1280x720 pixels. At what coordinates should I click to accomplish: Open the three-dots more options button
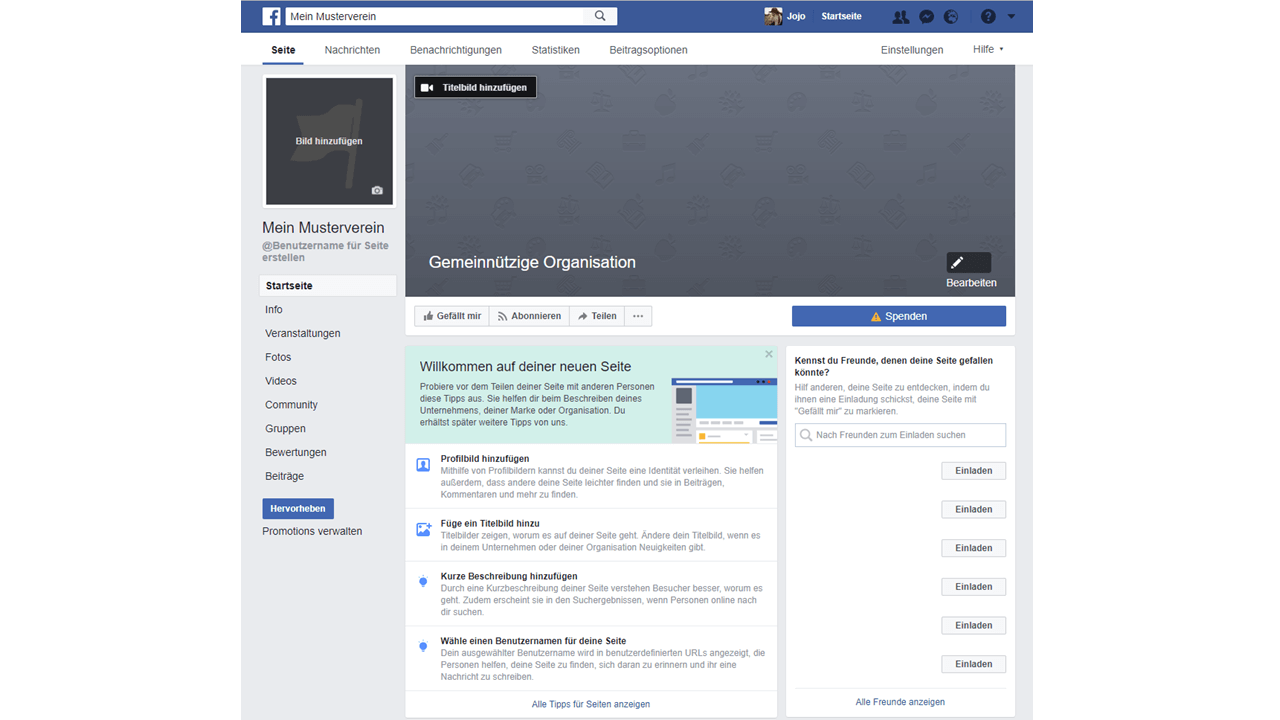point(638,316)
